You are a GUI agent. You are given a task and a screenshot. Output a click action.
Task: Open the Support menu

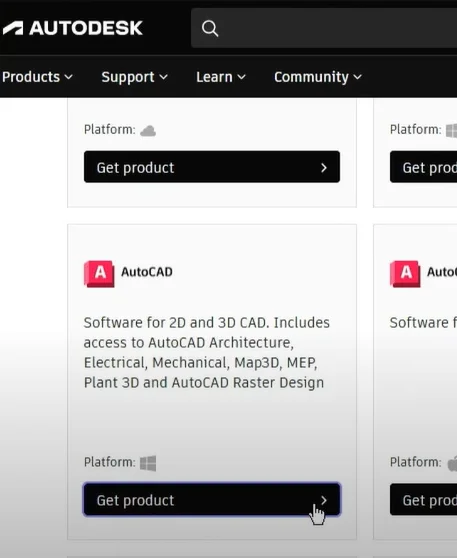135,77
